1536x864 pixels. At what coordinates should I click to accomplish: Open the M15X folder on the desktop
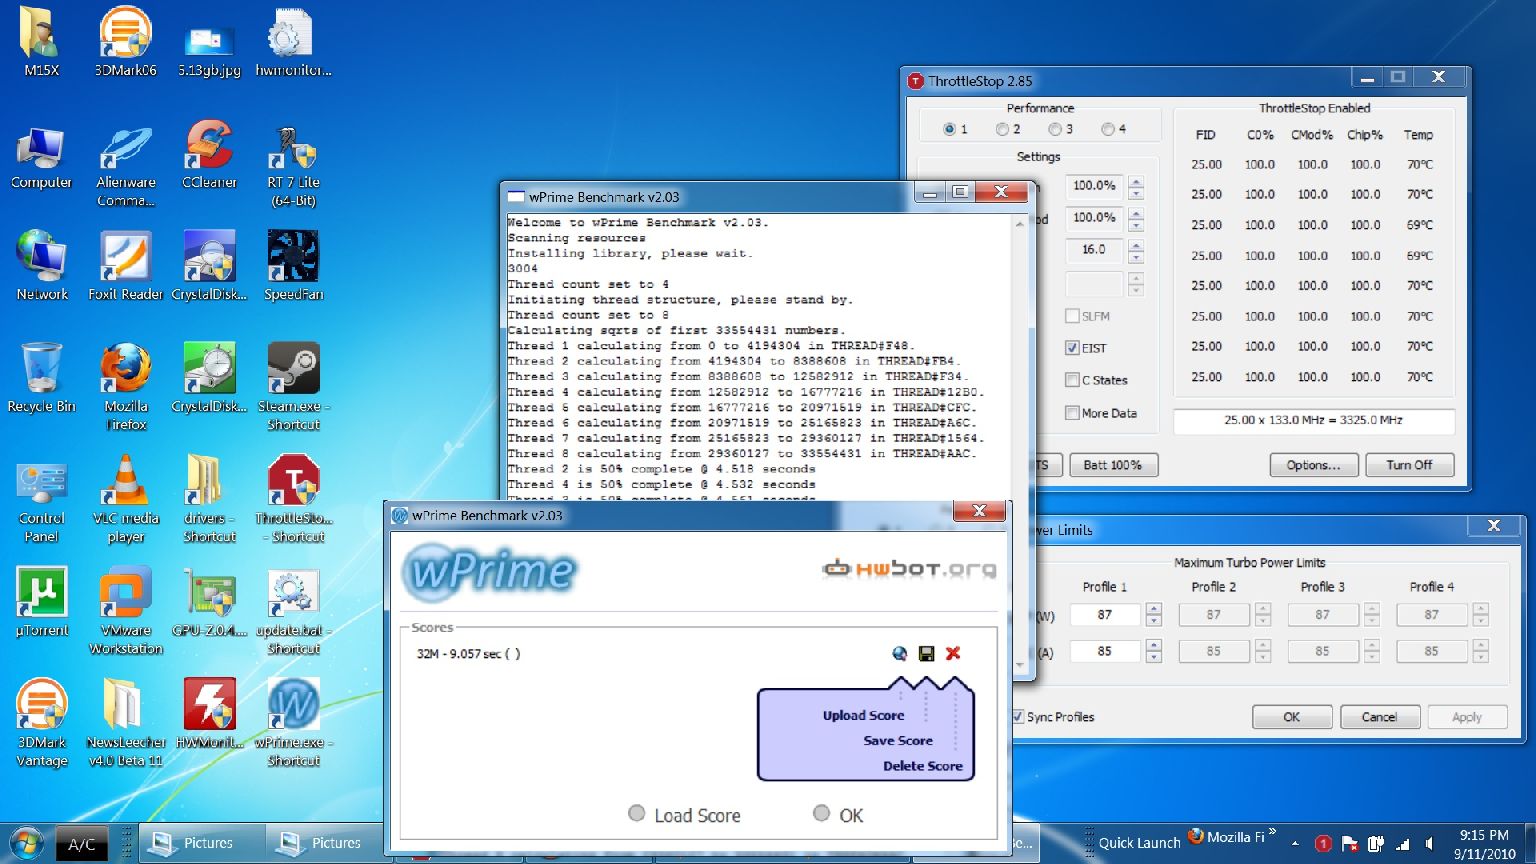pyautogui.click(x=41, y=40)
